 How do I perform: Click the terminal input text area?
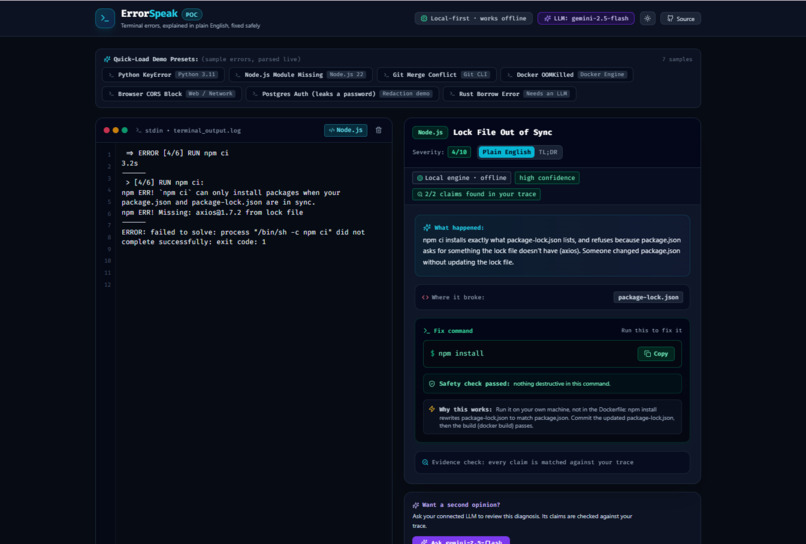point(253,343)
